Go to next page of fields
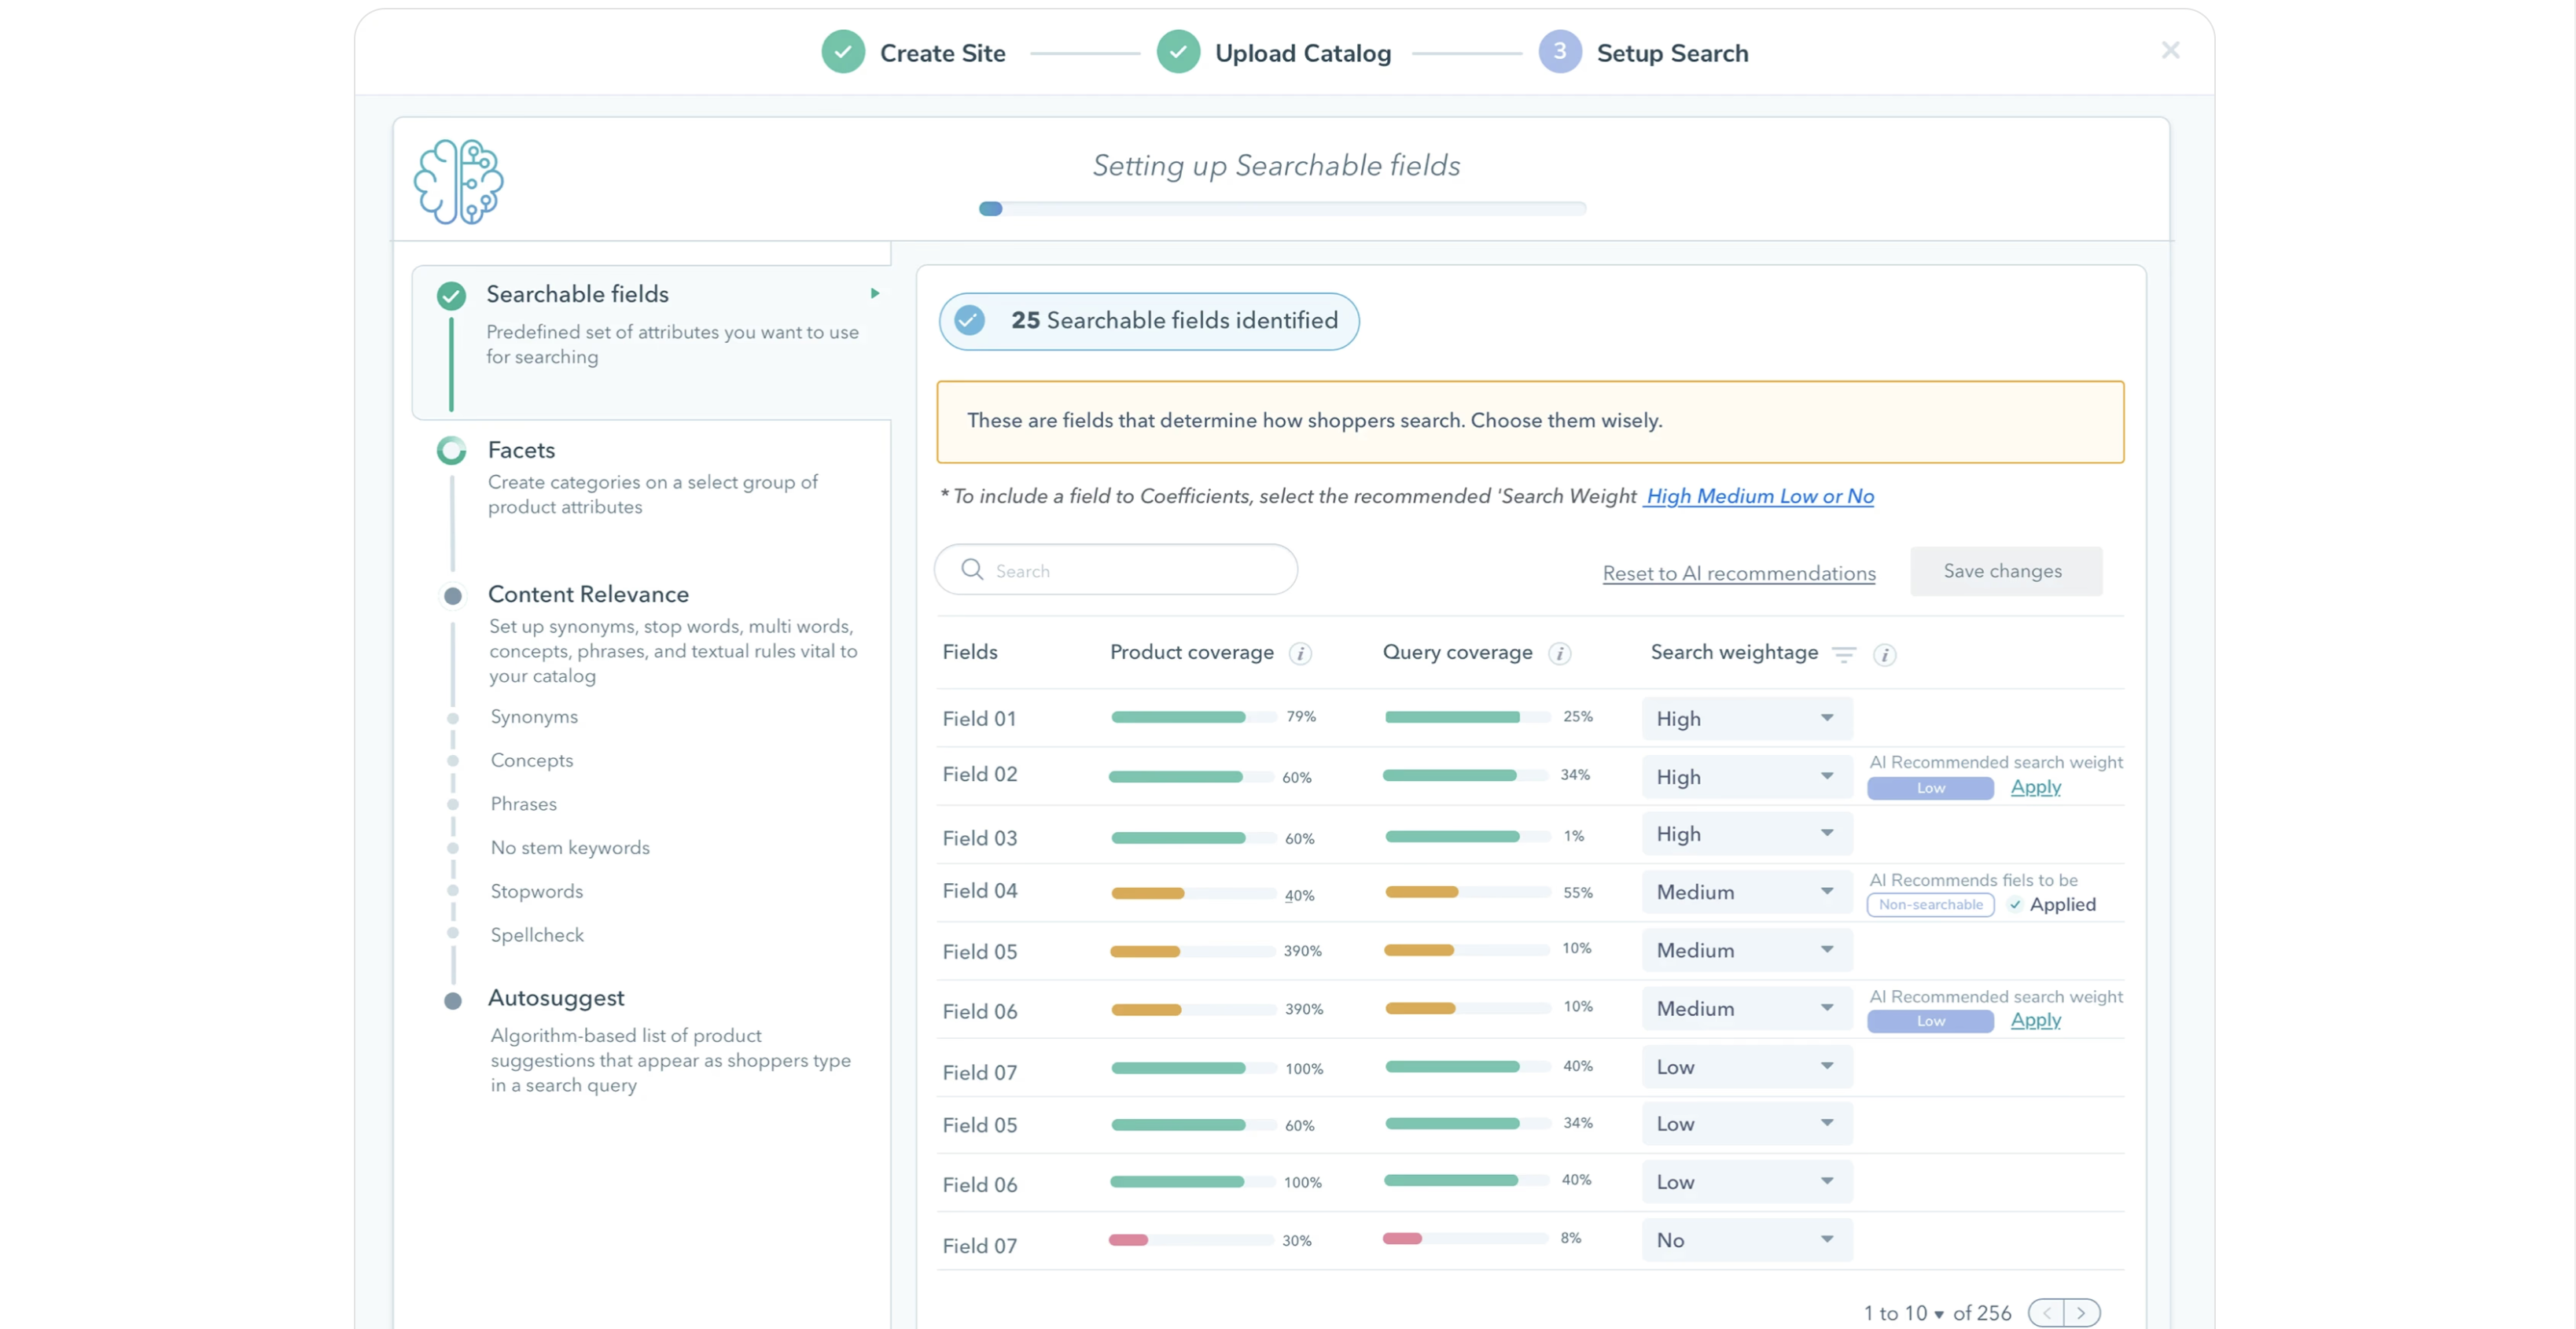2576x1329 pixels. pyautogui.click(x=2082, y=1312)
